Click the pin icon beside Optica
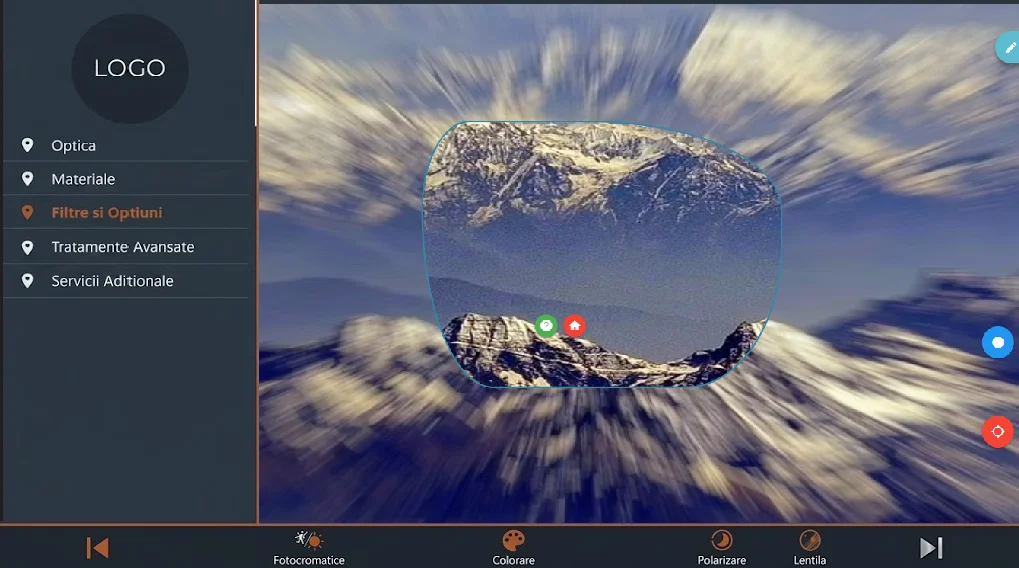Image resolution: width=1019 pixels, height=568 pixels. pos(27,145)
